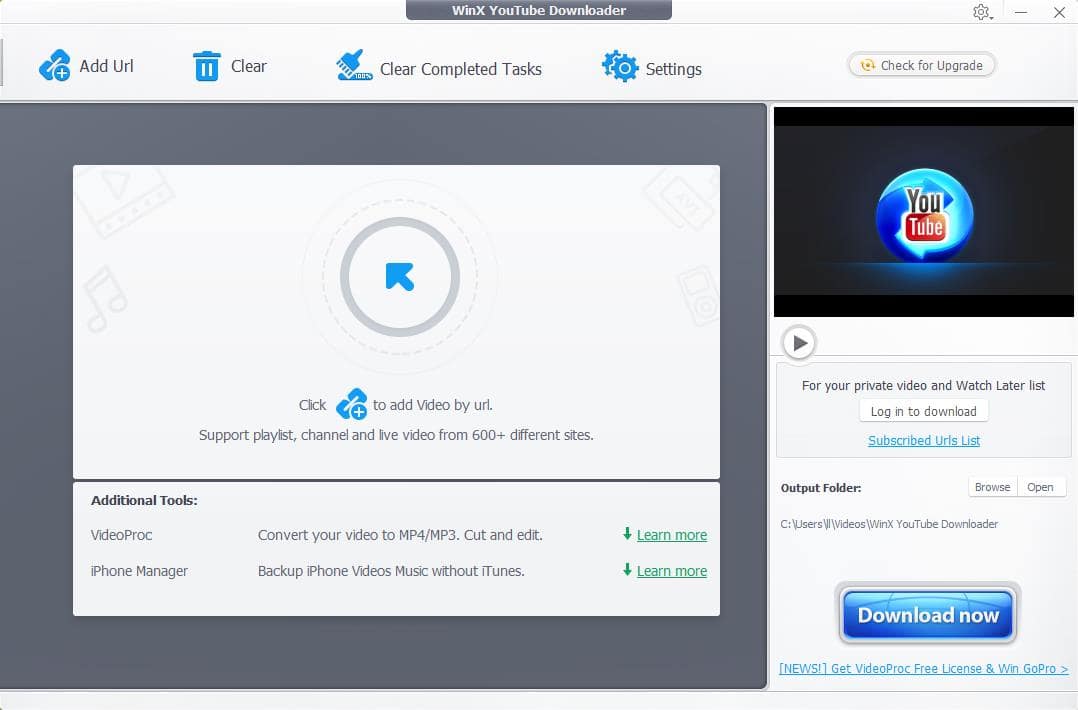Screen dimensions: 1078x710
Task: Click the title bar gear dropdown icon
Action: coord(981,12)
